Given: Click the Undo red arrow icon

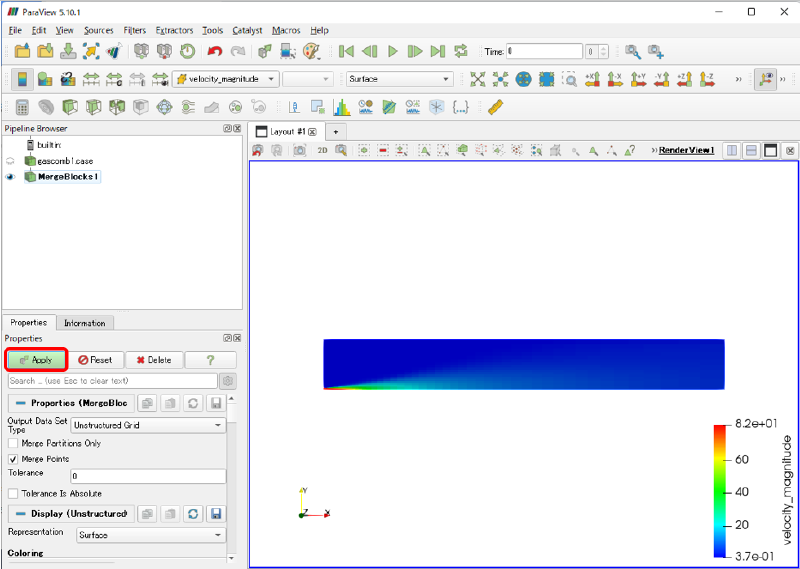Looking at the screenshot, I should (214, 51).
